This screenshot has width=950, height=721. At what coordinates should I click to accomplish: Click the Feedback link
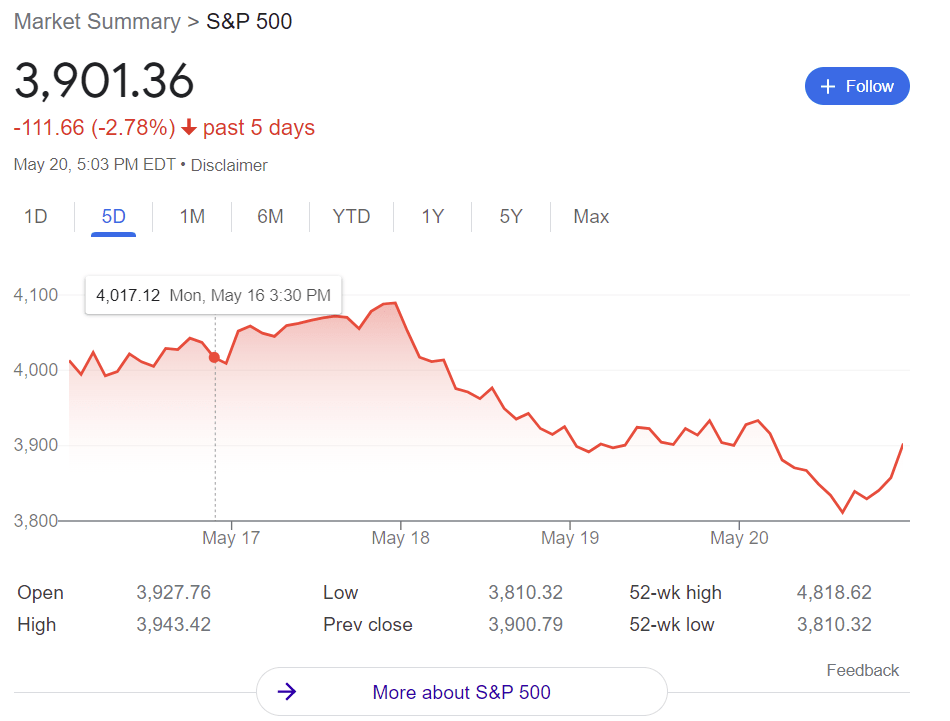pos(862,670)
